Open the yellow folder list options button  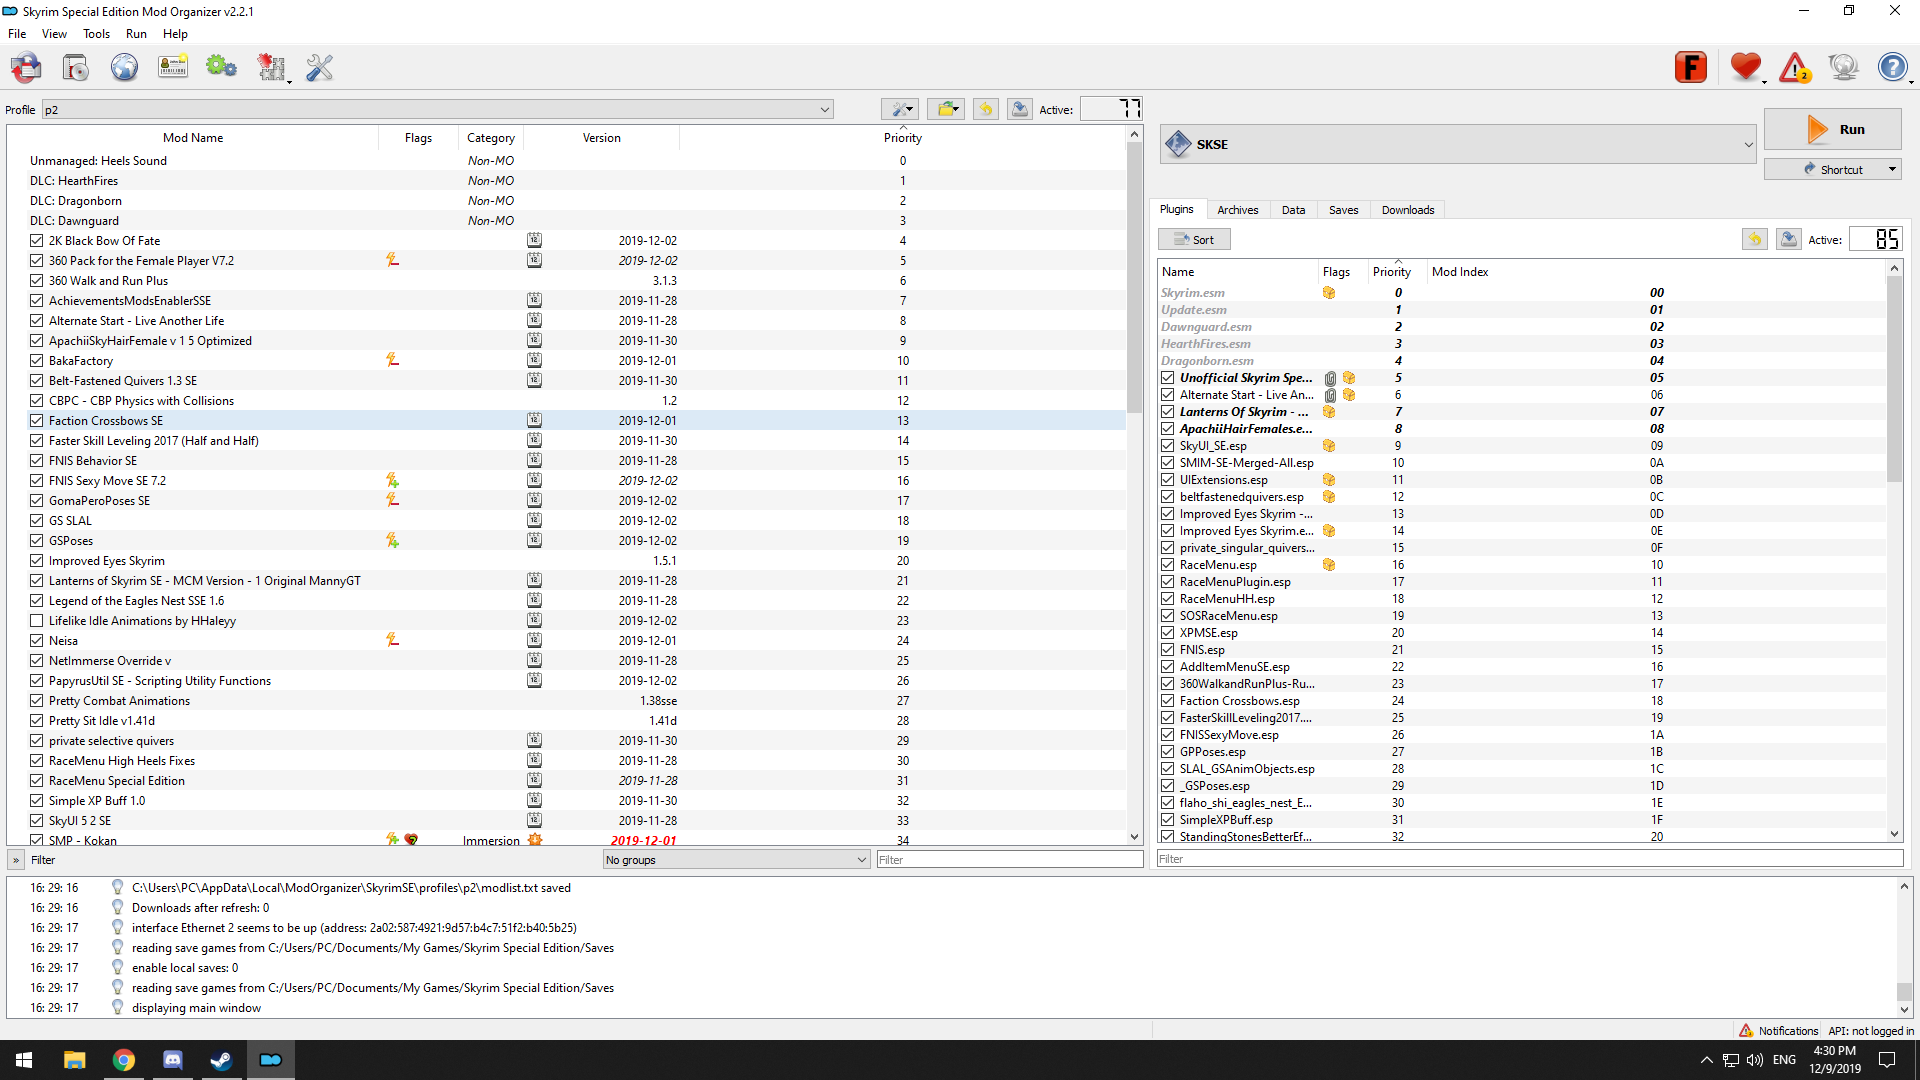tap(945, 109)
